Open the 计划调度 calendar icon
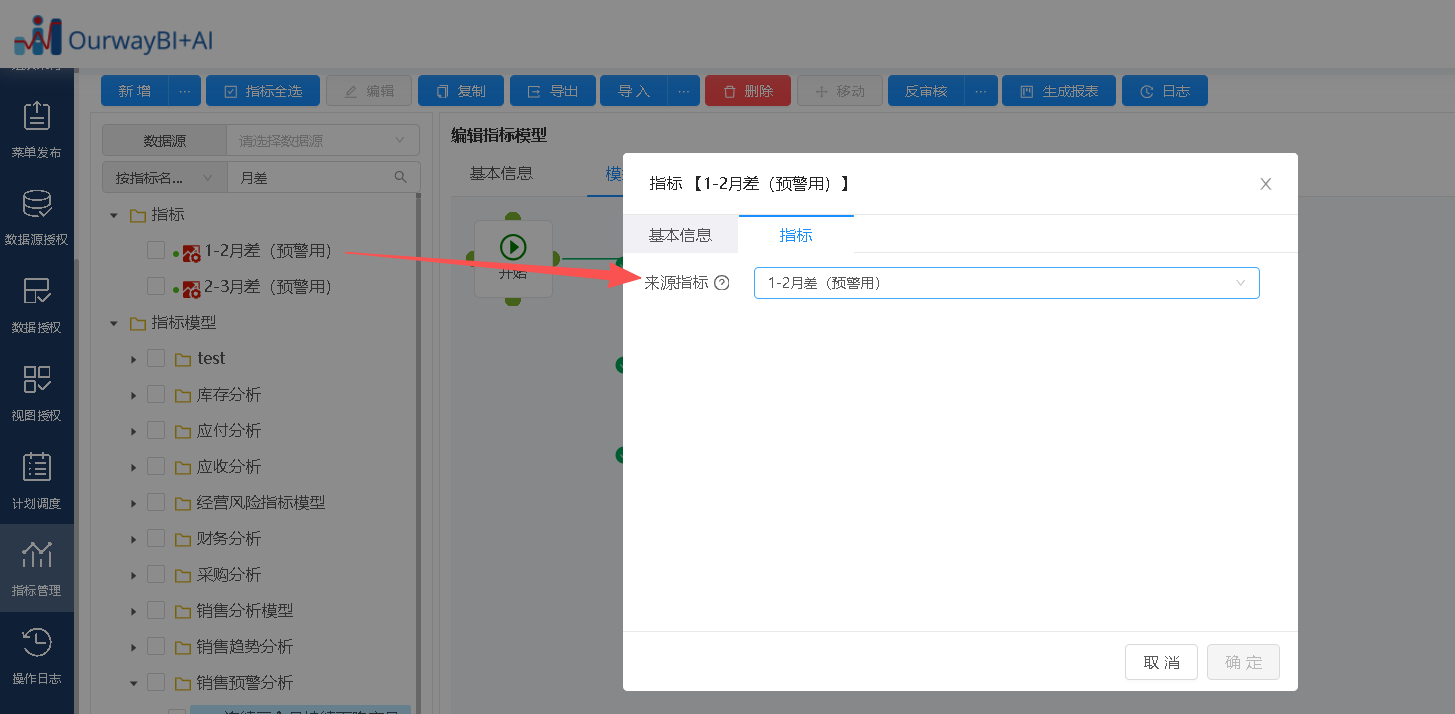Viewport: 1455px width, 714px height. tap(37, 468)
